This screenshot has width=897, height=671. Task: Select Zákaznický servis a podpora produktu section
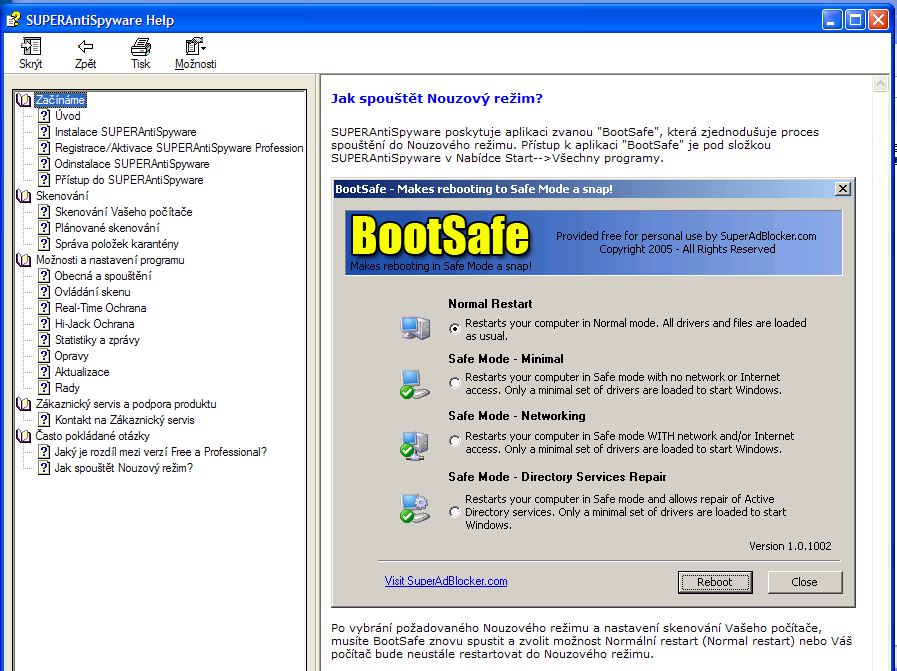[x=126, y=404]
